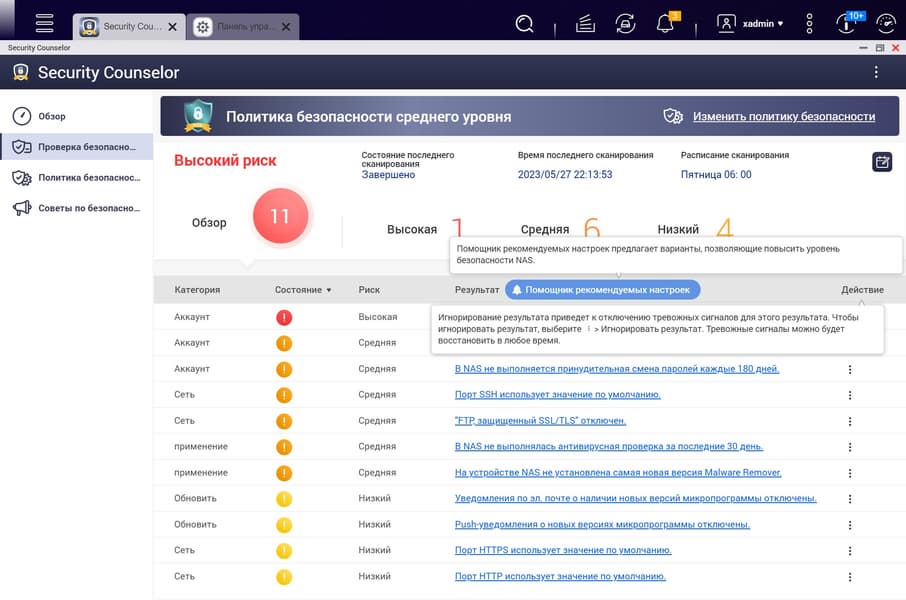The image size is (906, 600).
Task: Click the external devices sync icon
Action: point(625,23)
